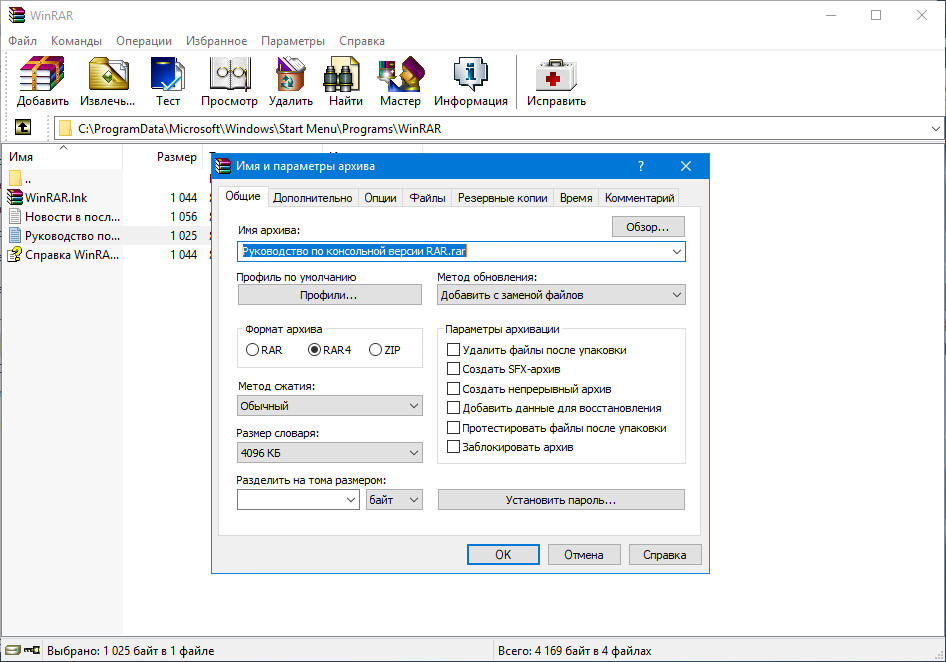Viewport: 946px width, 662px height.
Task: Click the Удалить toolbar icon
Action: click(x=290, y=76)
